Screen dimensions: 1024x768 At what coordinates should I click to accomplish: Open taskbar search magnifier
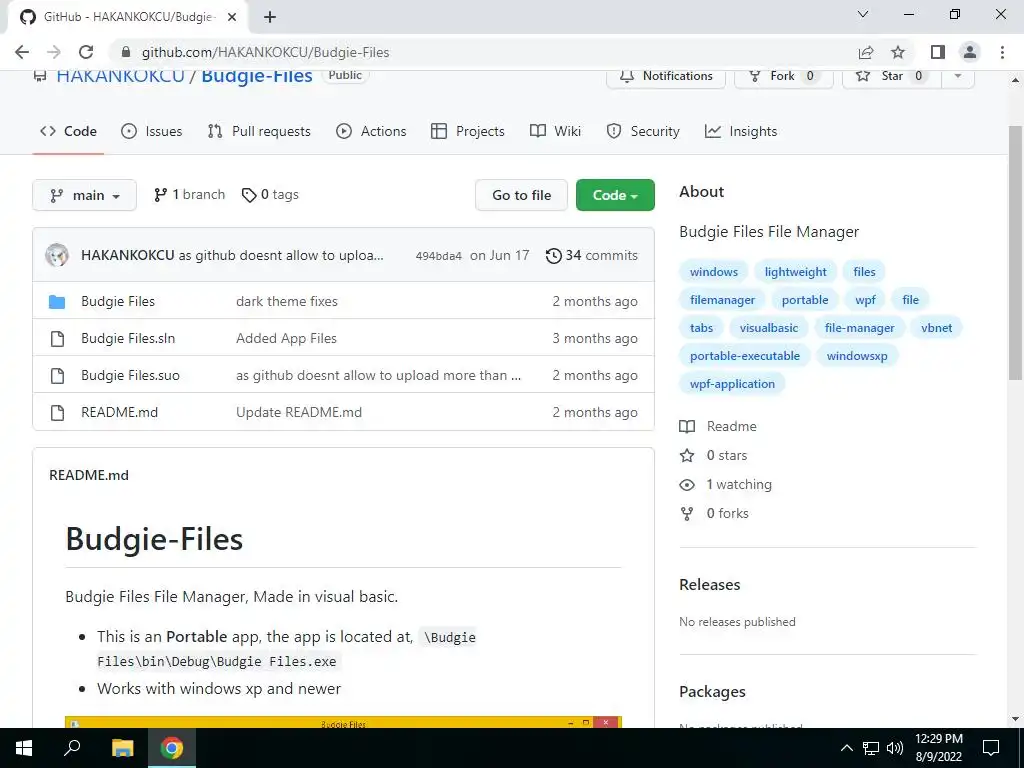click(72, 748)
